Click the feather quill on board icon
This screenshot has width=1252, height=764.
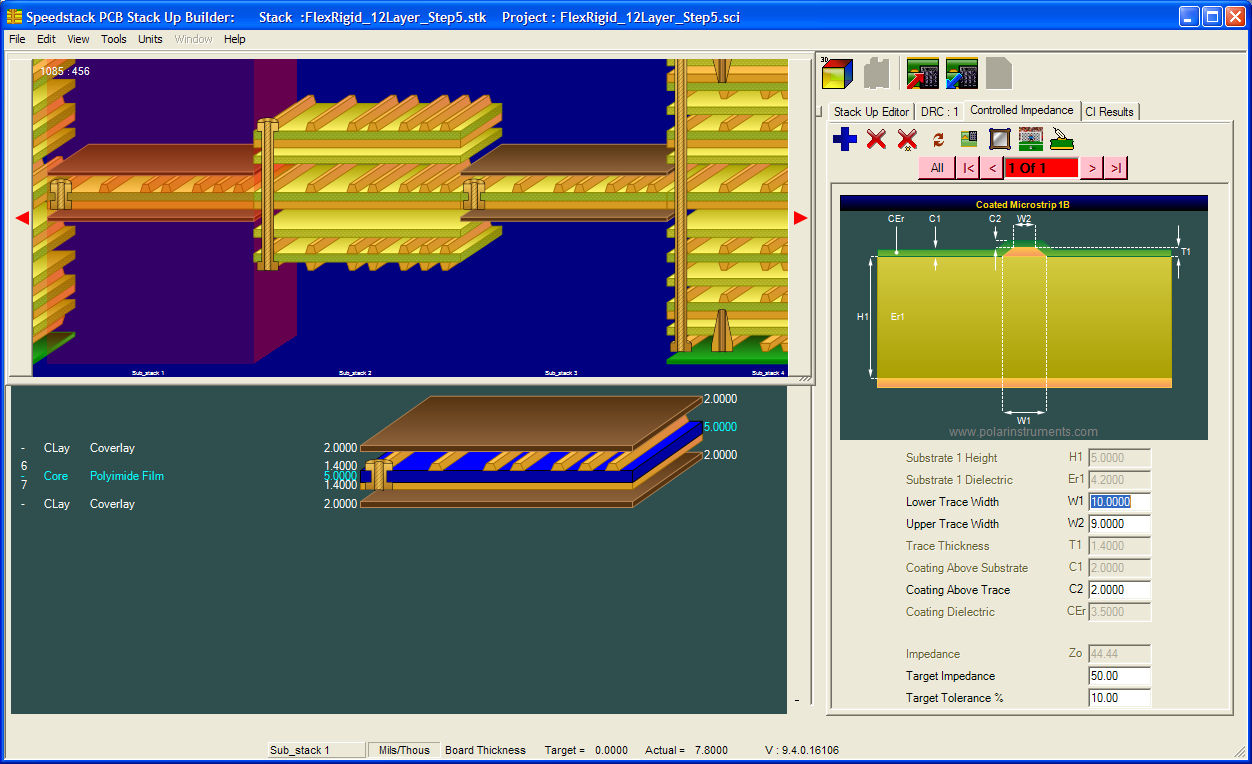click(1062, 140)
